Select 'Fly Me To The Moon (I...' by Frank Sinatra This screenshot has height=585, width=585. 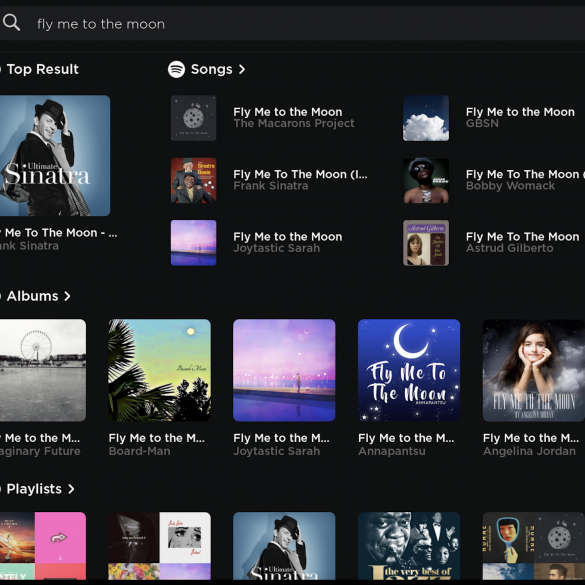[300, 174]
